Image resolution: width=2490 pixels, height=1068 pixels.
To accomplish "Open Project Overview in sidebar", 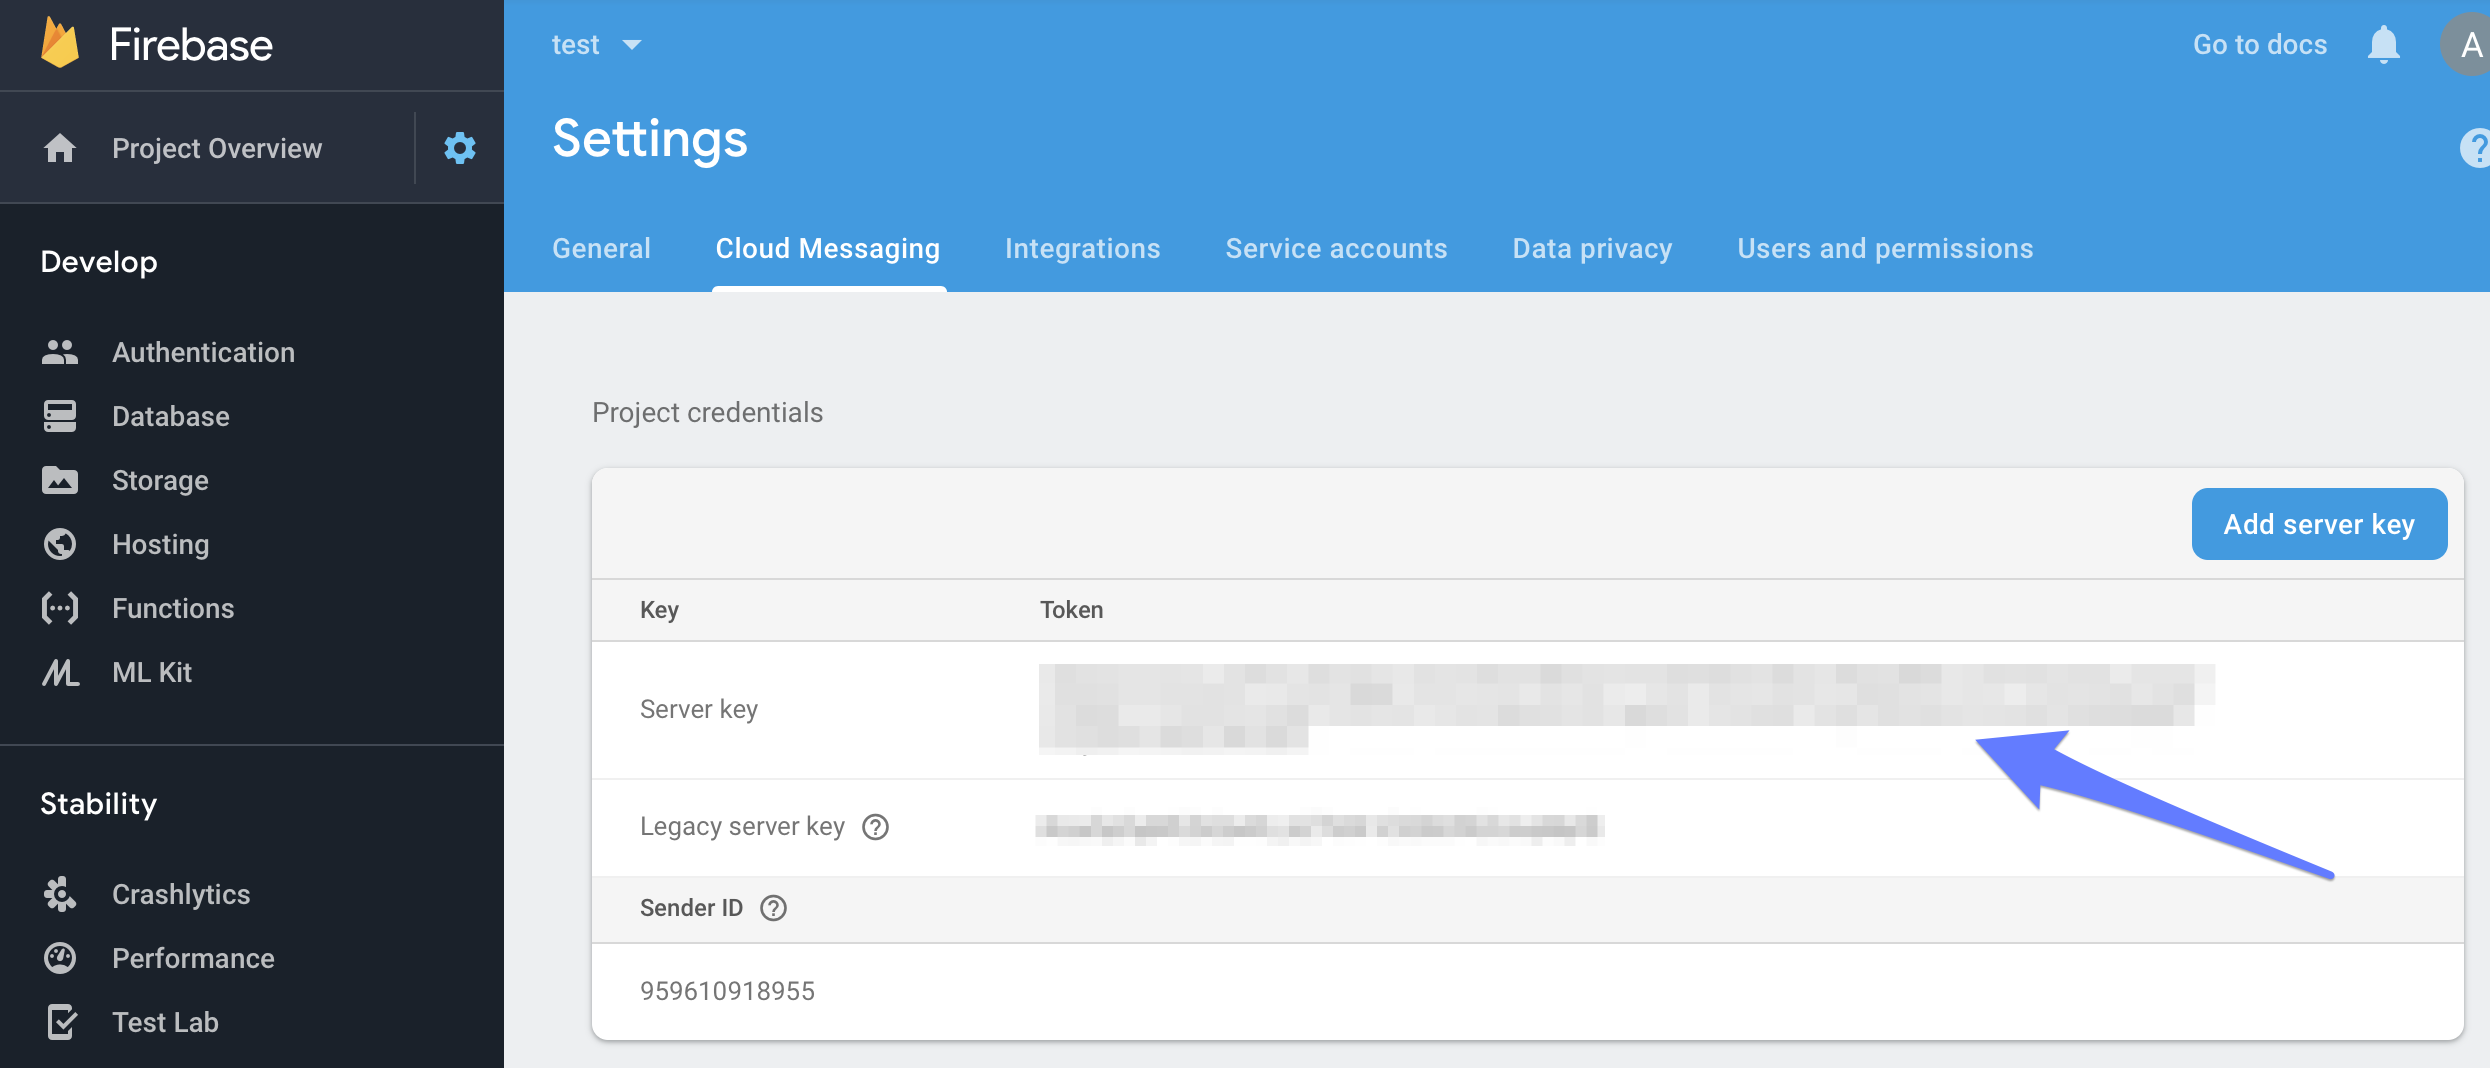I will pyautogui.click(x=217, y=148).
